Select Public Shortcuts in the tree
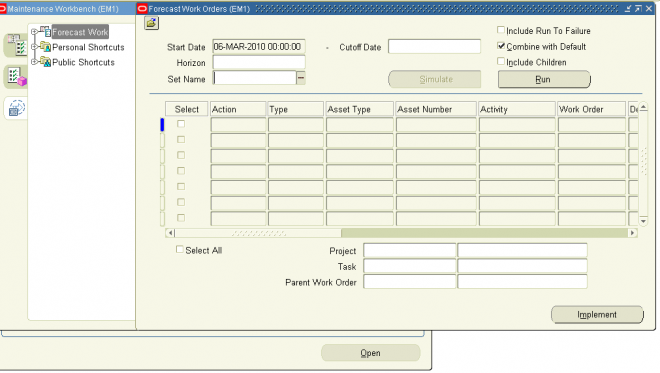Viewport: 660px width, 373px height. point(83,62)
